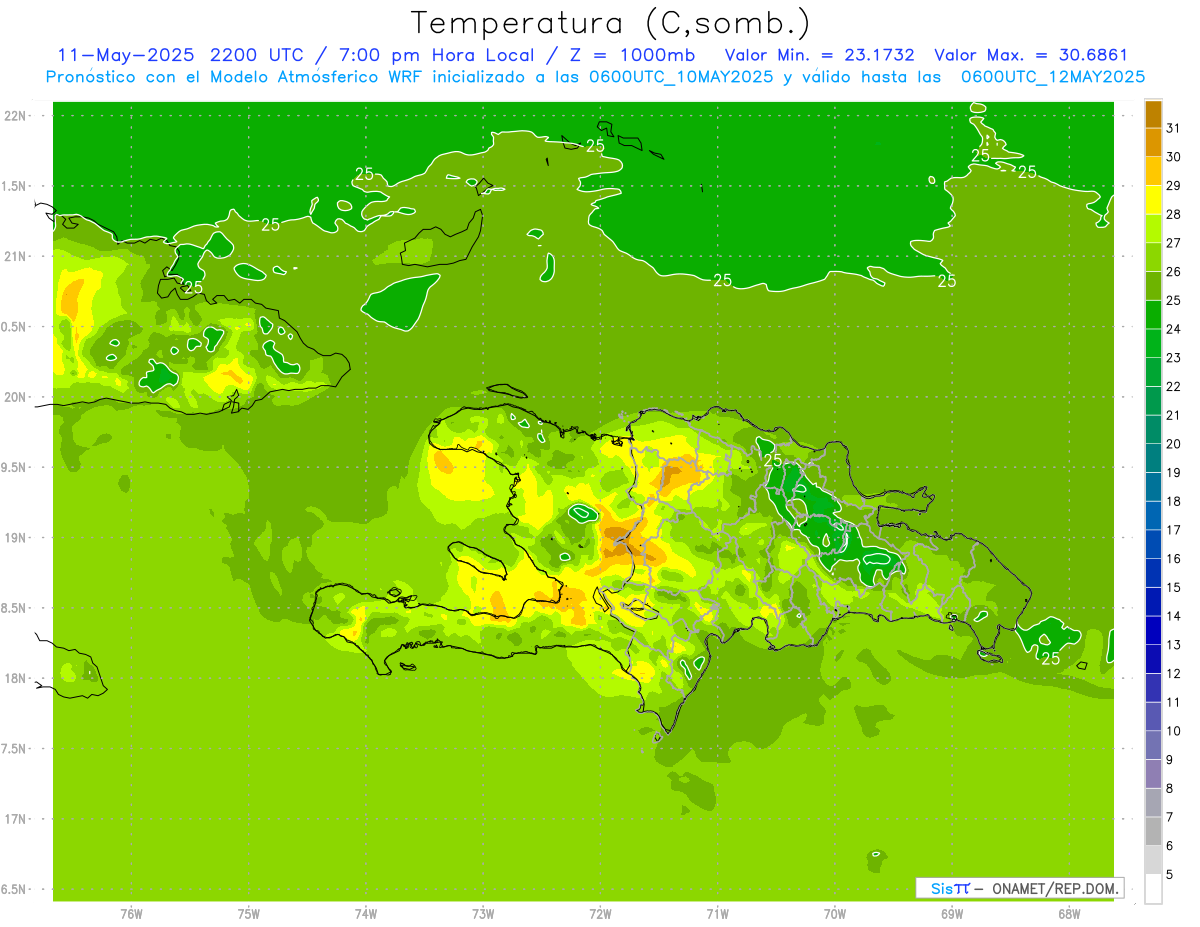Click the light-green swatch between 26 and 27
1200x927 pixels.
1153,257
